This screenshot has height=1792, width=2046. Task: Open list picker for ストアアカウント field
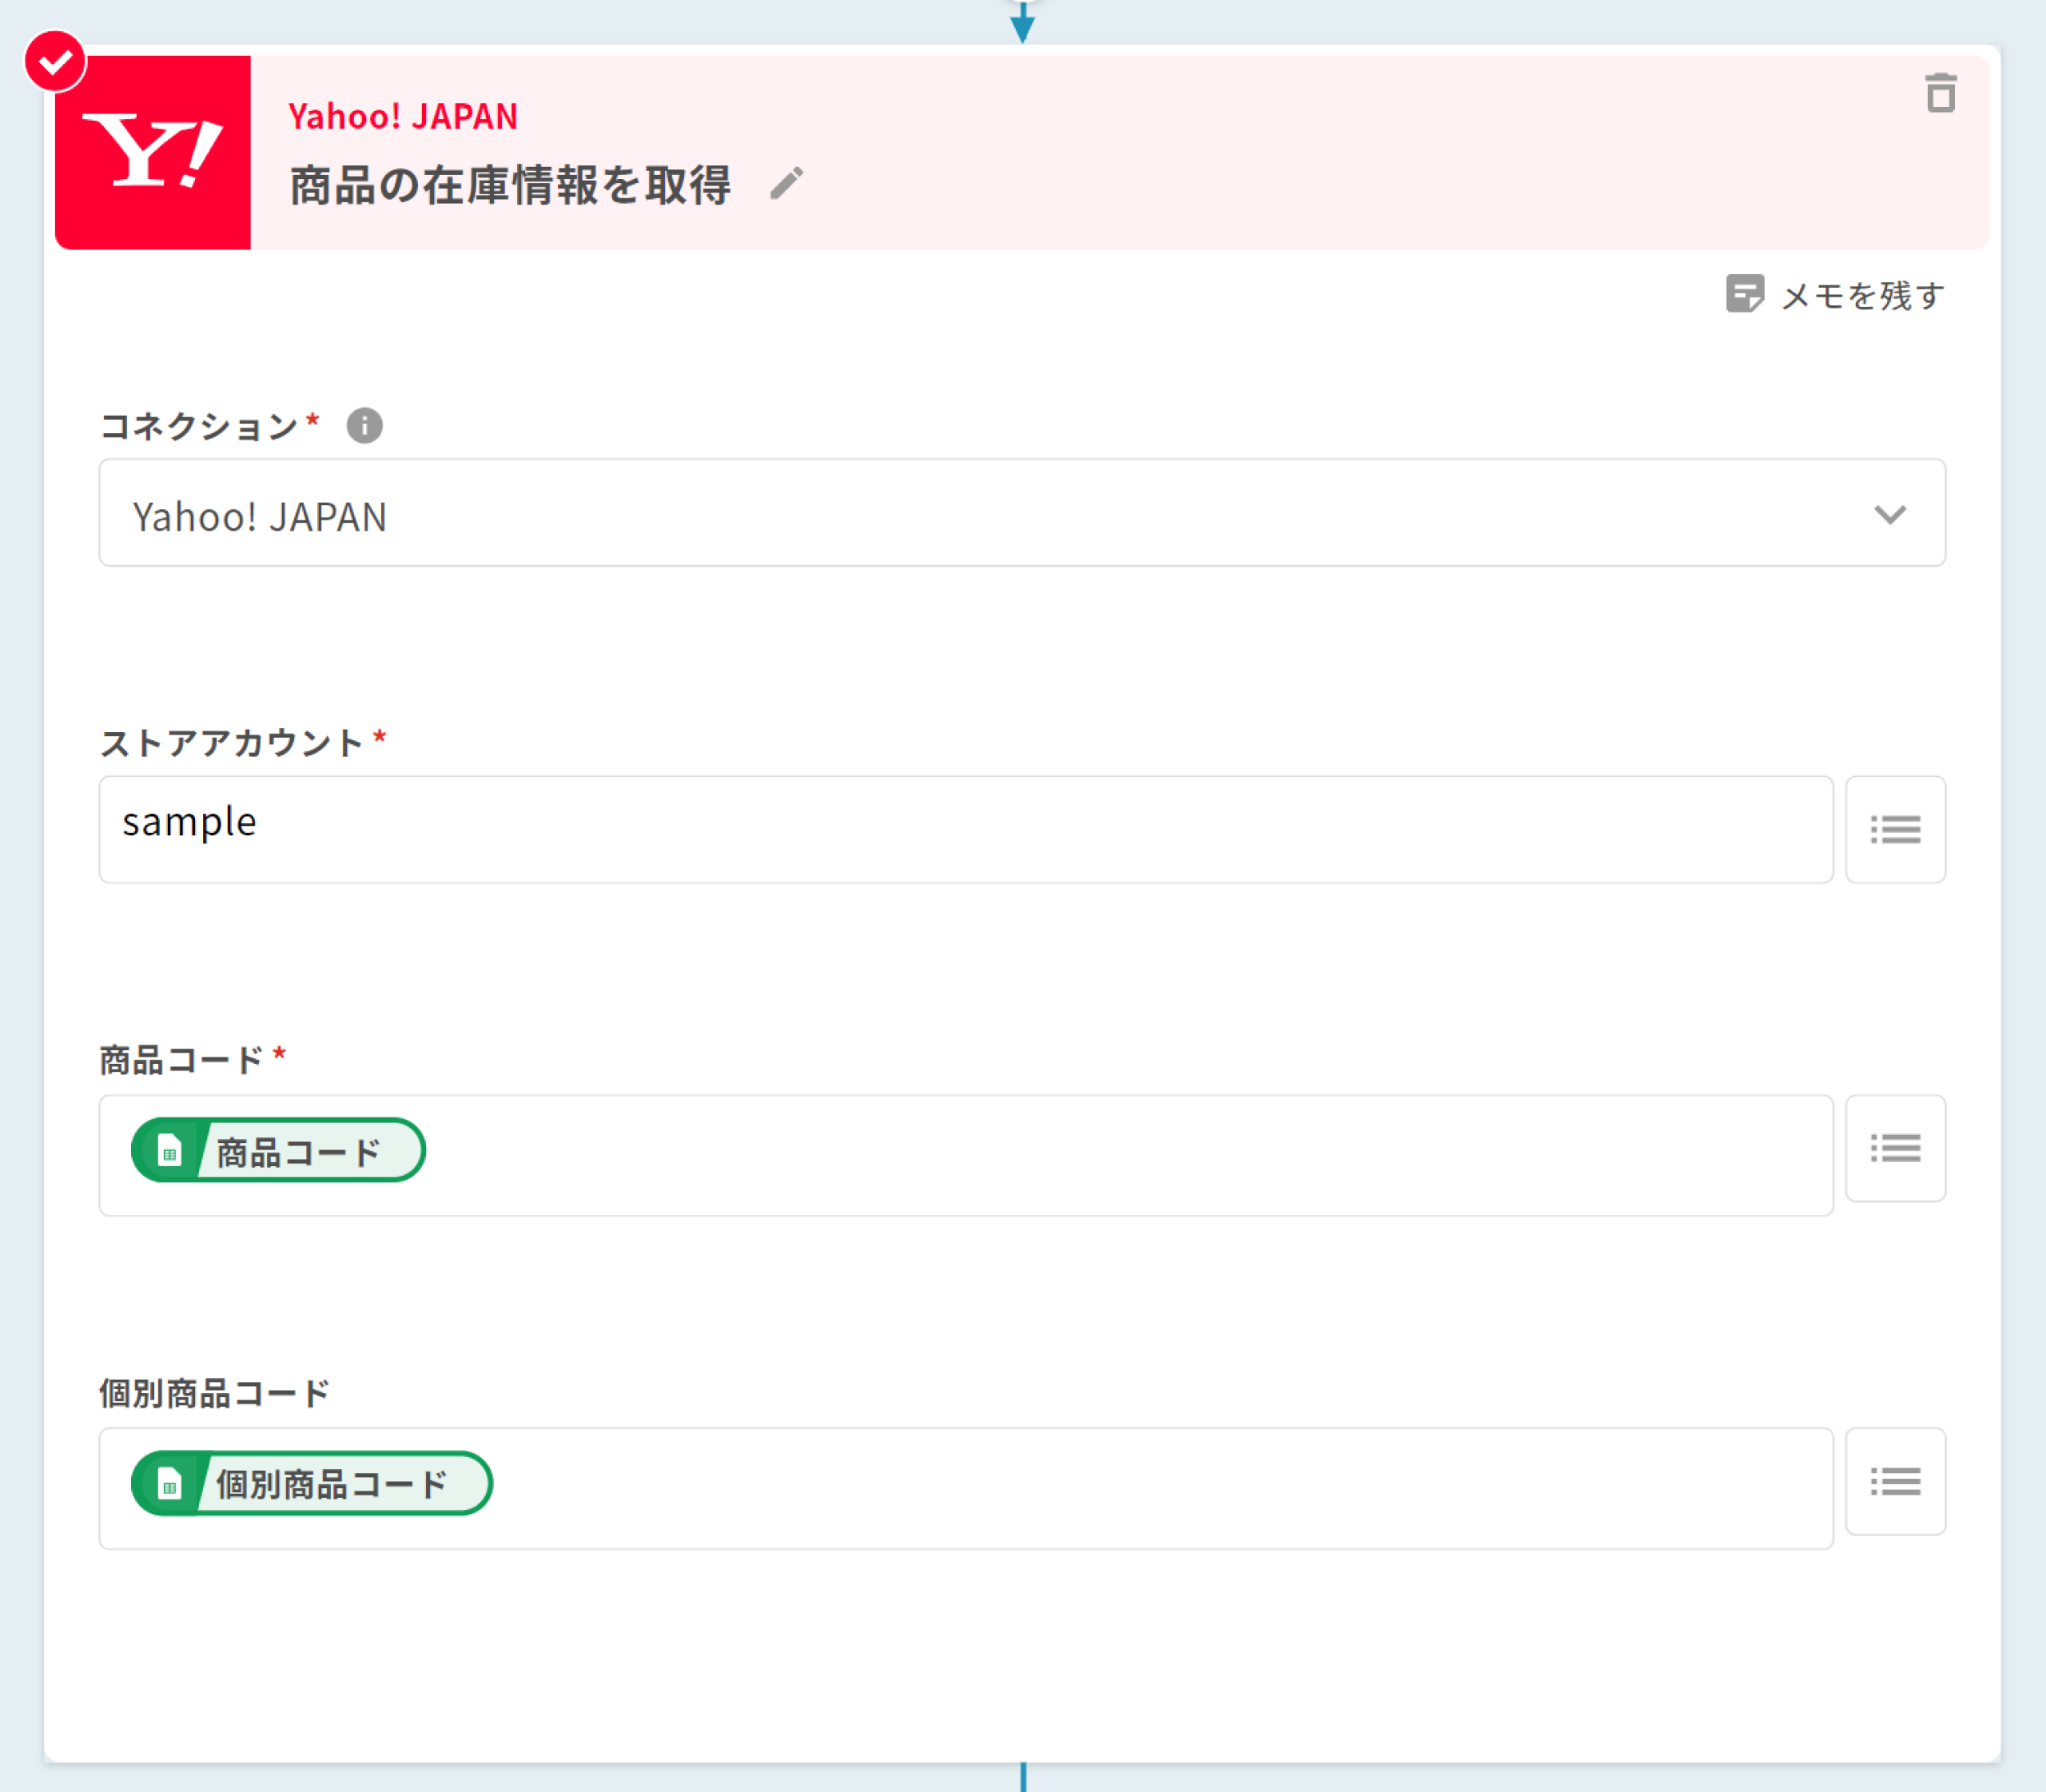1894,829
